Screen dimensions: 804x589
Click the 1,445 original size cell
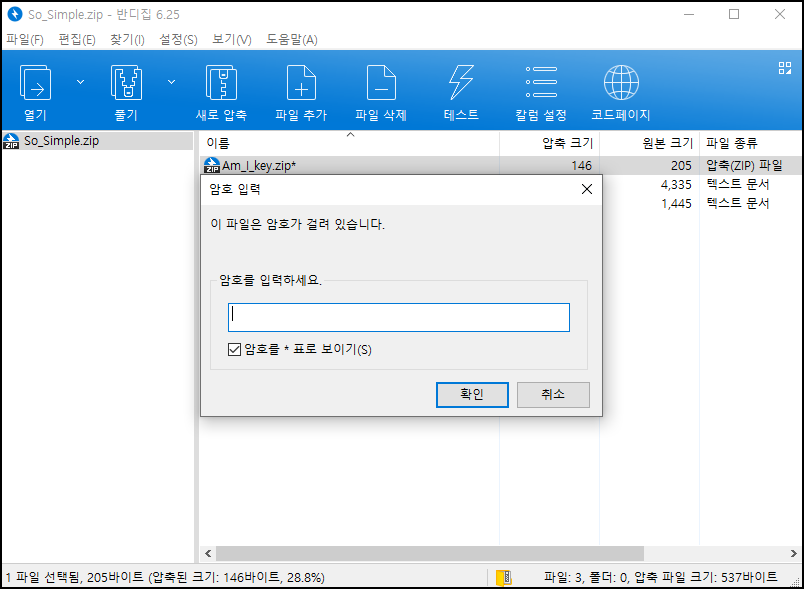pos(676,204)
